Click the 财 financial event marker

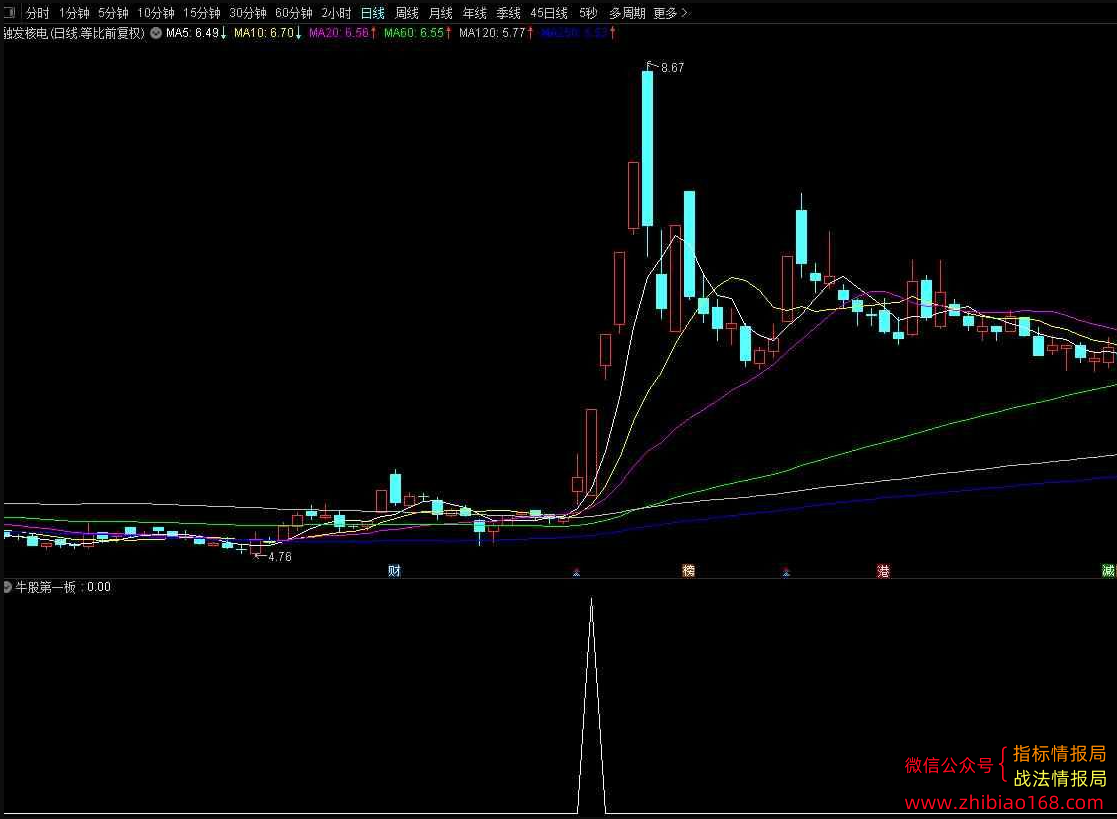[x=394, y=570]
